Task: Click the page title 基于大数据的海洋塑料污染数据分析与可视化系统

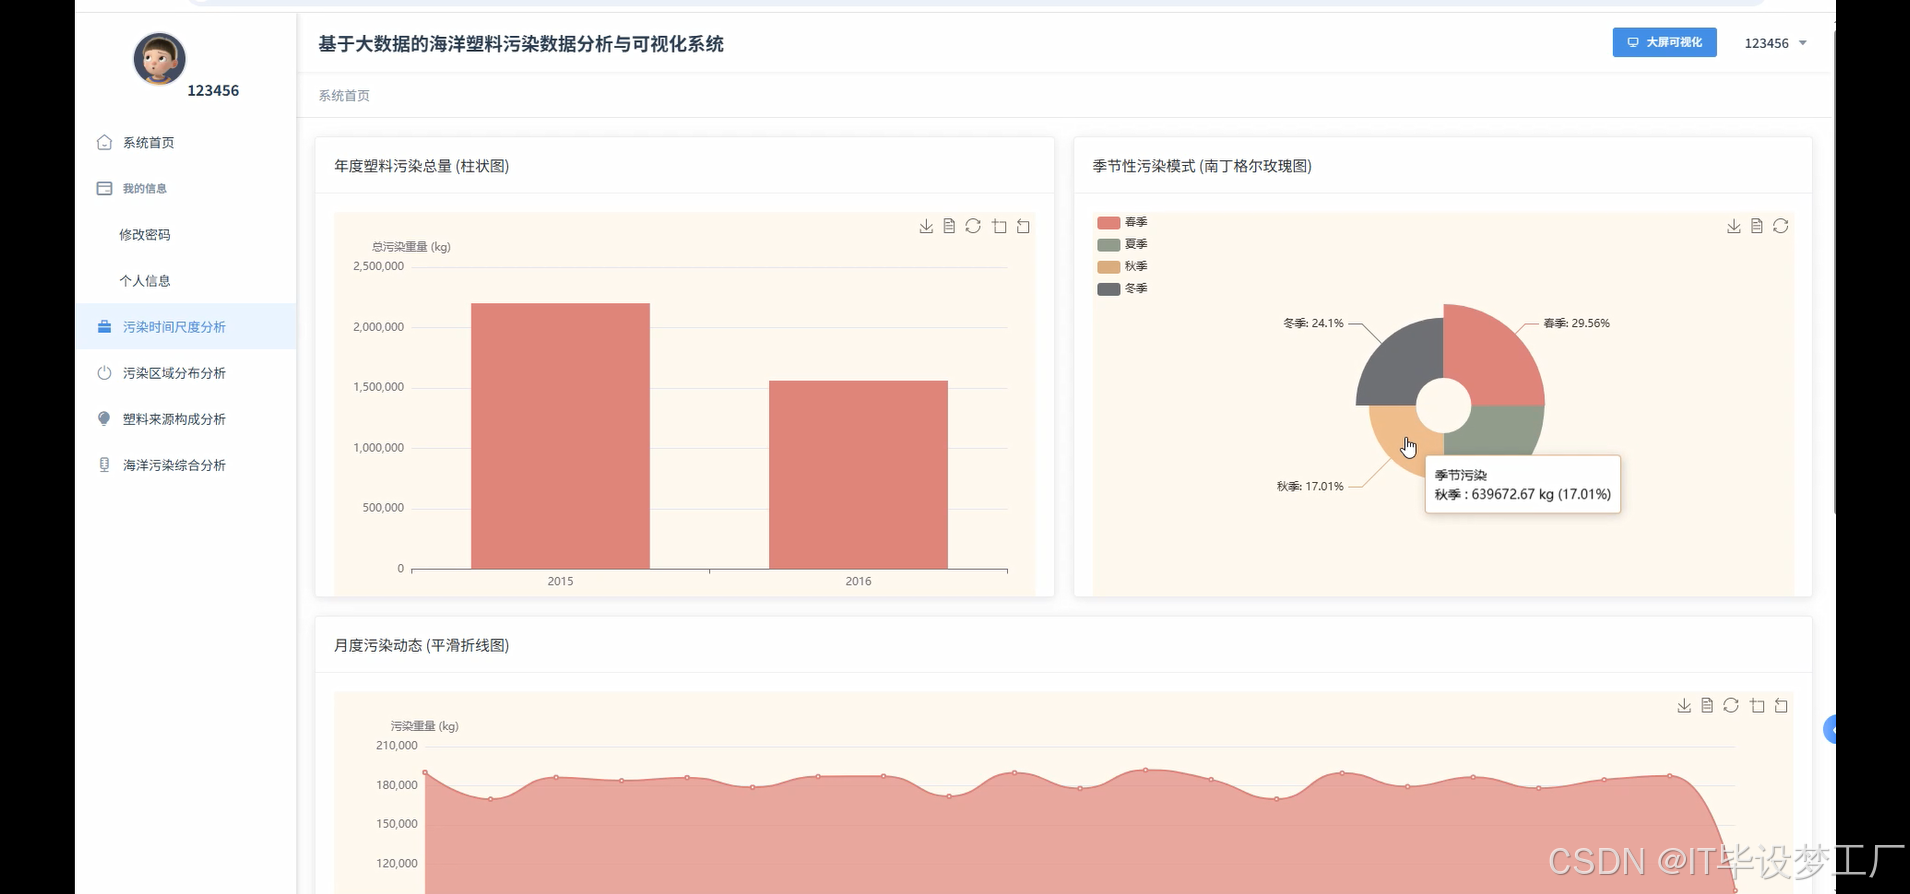Action: pyautogui.click(x=521, y=44)
